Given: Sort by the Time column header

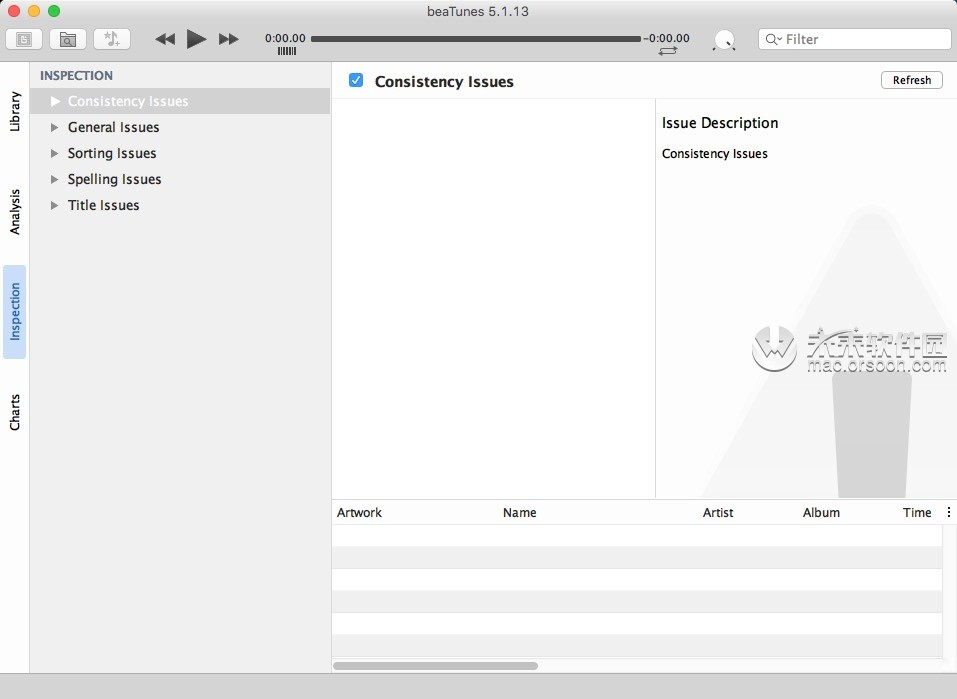Looking at the screenshot, I should 917,513.
